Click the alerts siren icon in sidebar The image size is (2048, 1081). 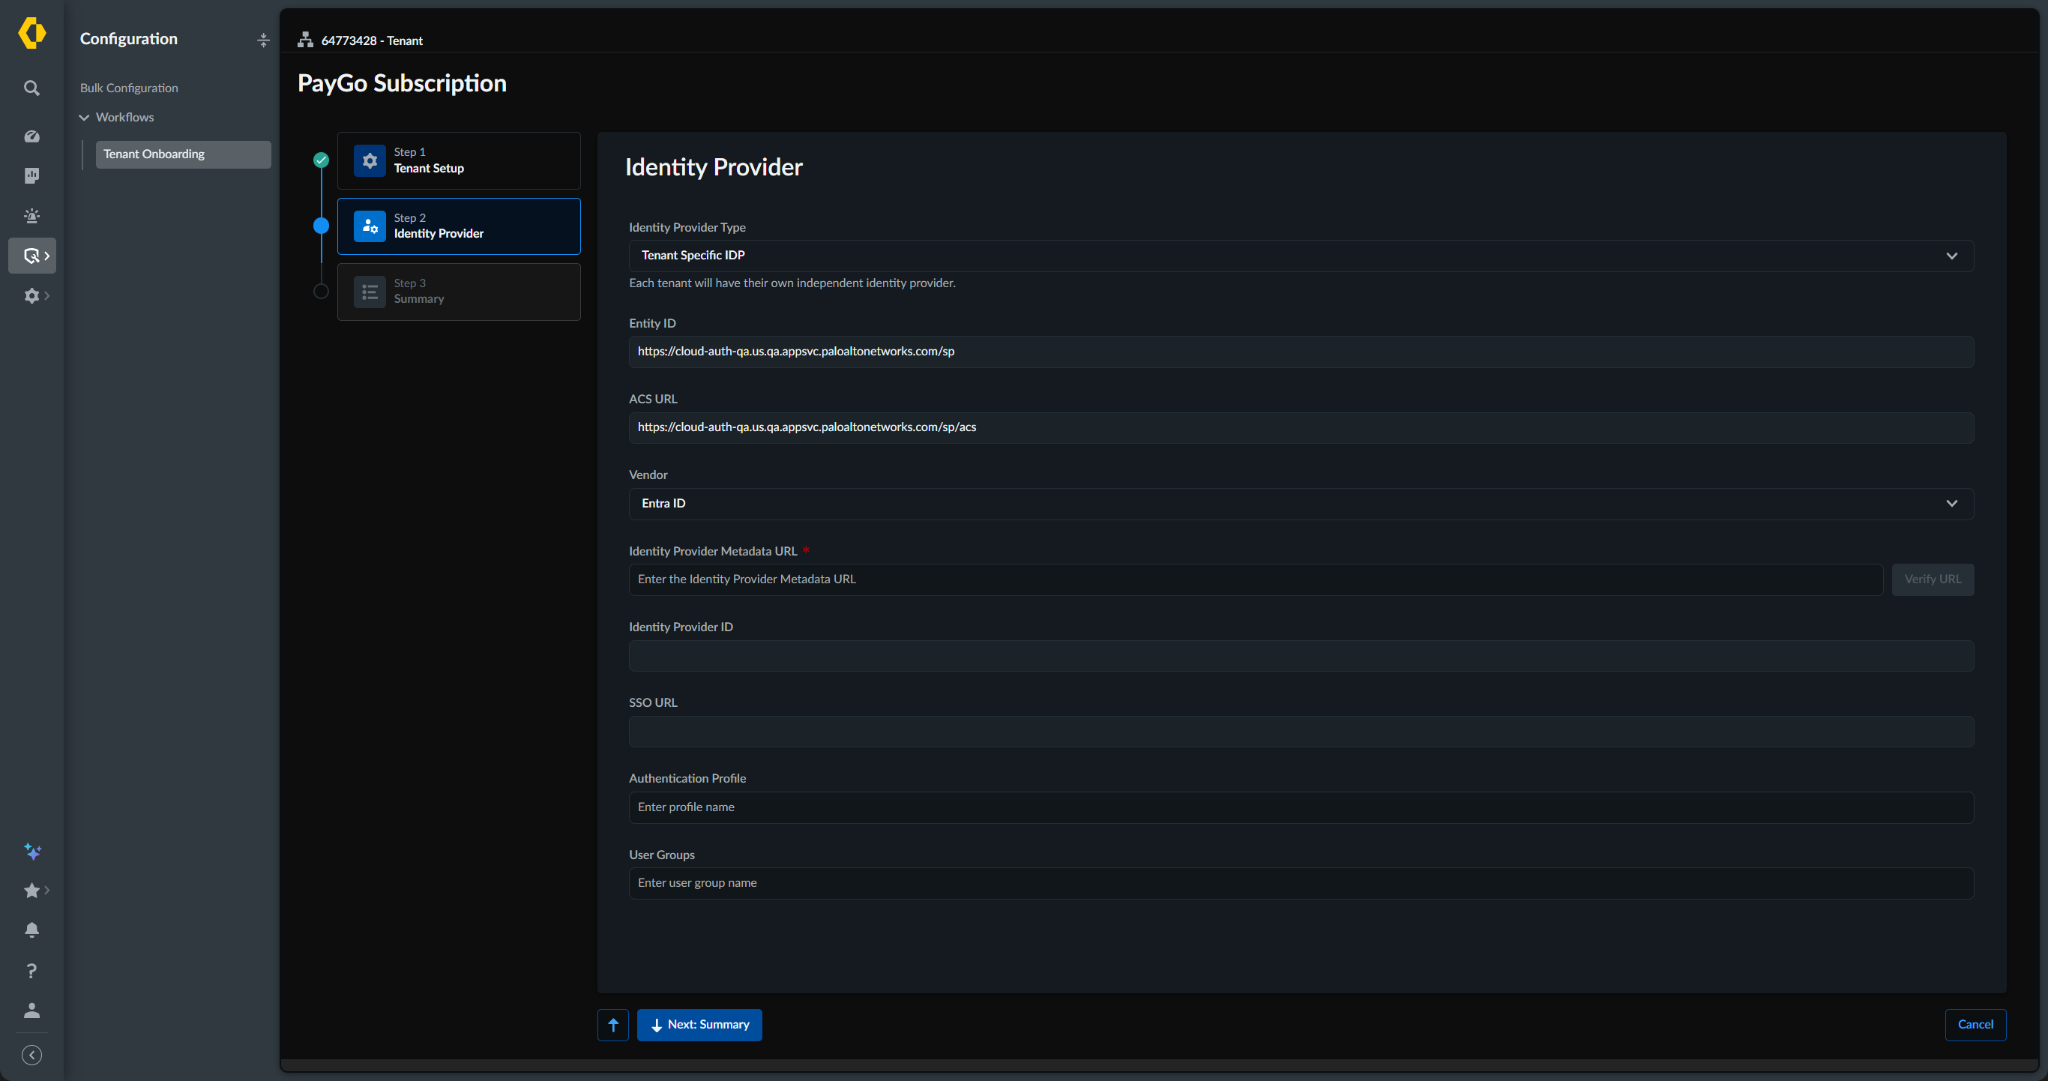[x=32, y=216]
